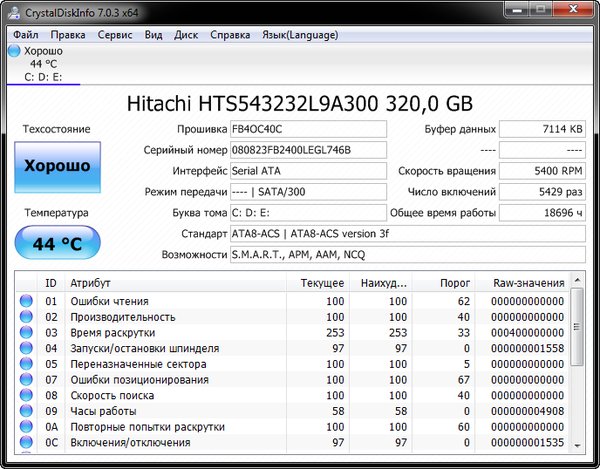Image resolution: width=600 pixels, height=469 pixels.
Task: Select the Производительность attribute text
Action: pyautogui.click(x=123, y=317)
